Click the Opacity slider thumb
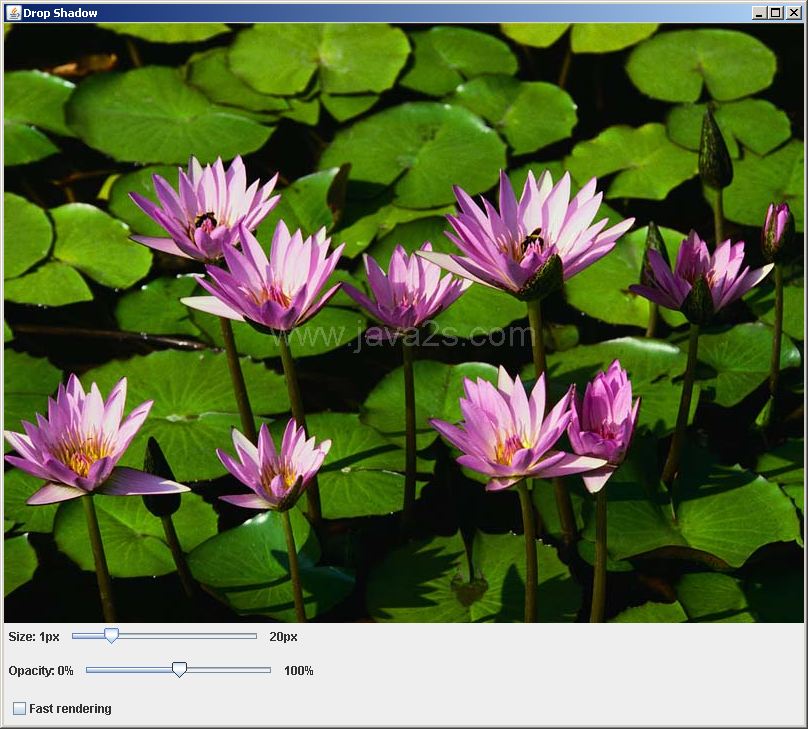Screen dimensions: 808x729 179,670
